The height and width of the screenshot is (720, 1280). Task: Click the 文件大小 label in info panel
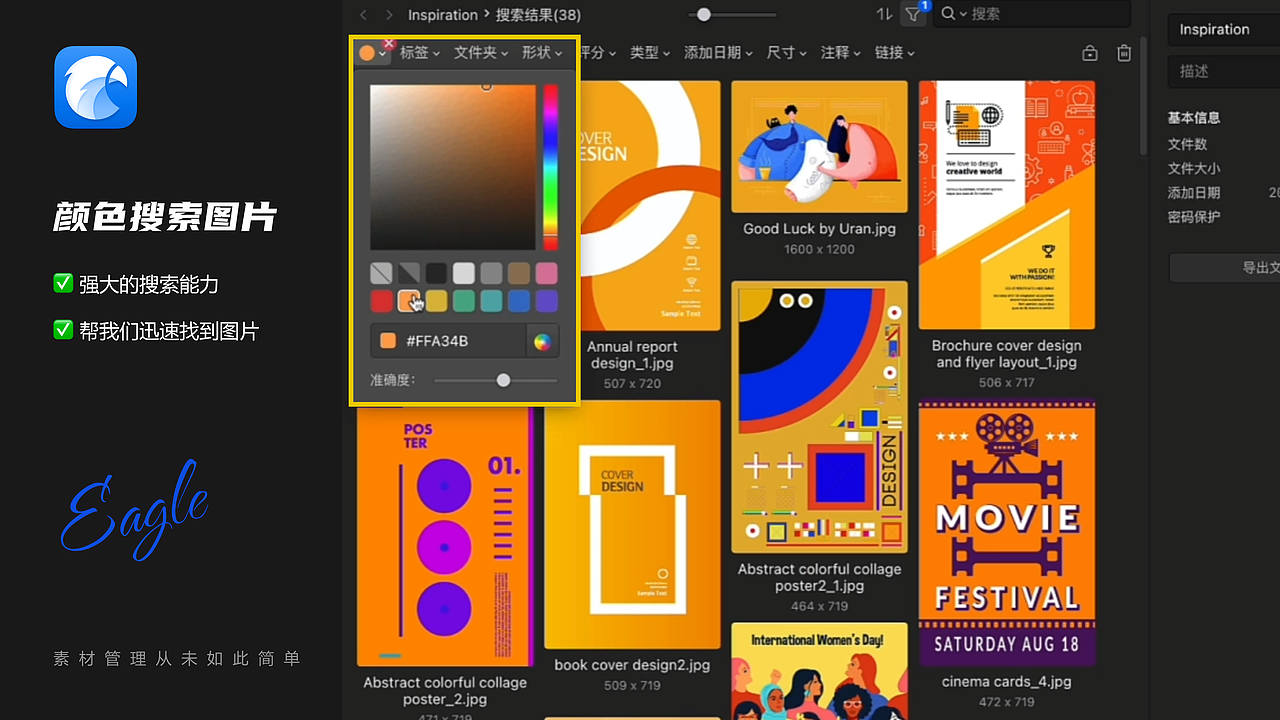[1194, 168]
